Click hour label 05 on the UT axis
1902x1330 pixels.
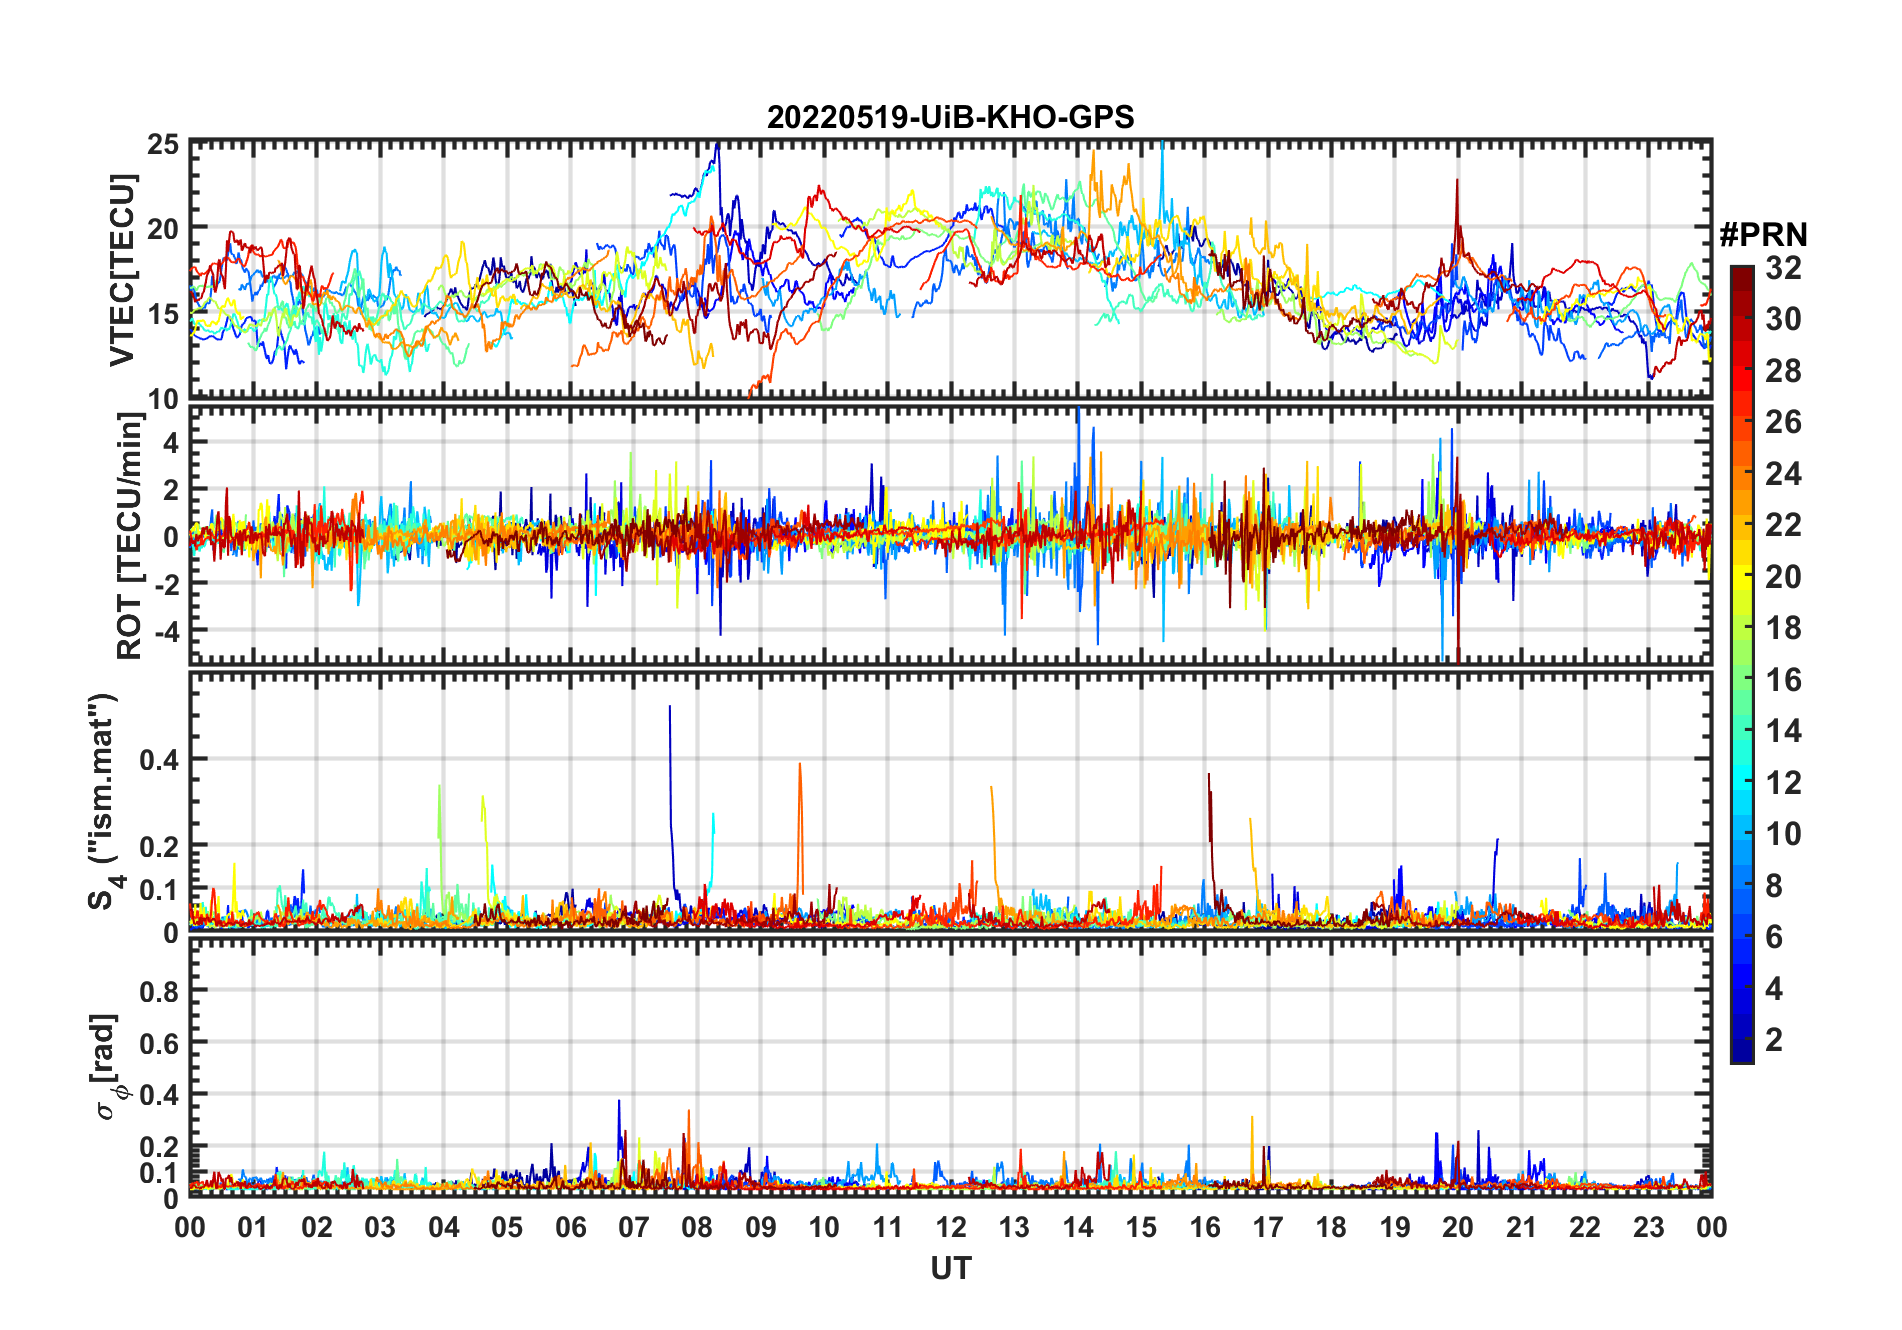pos(507,1227)
